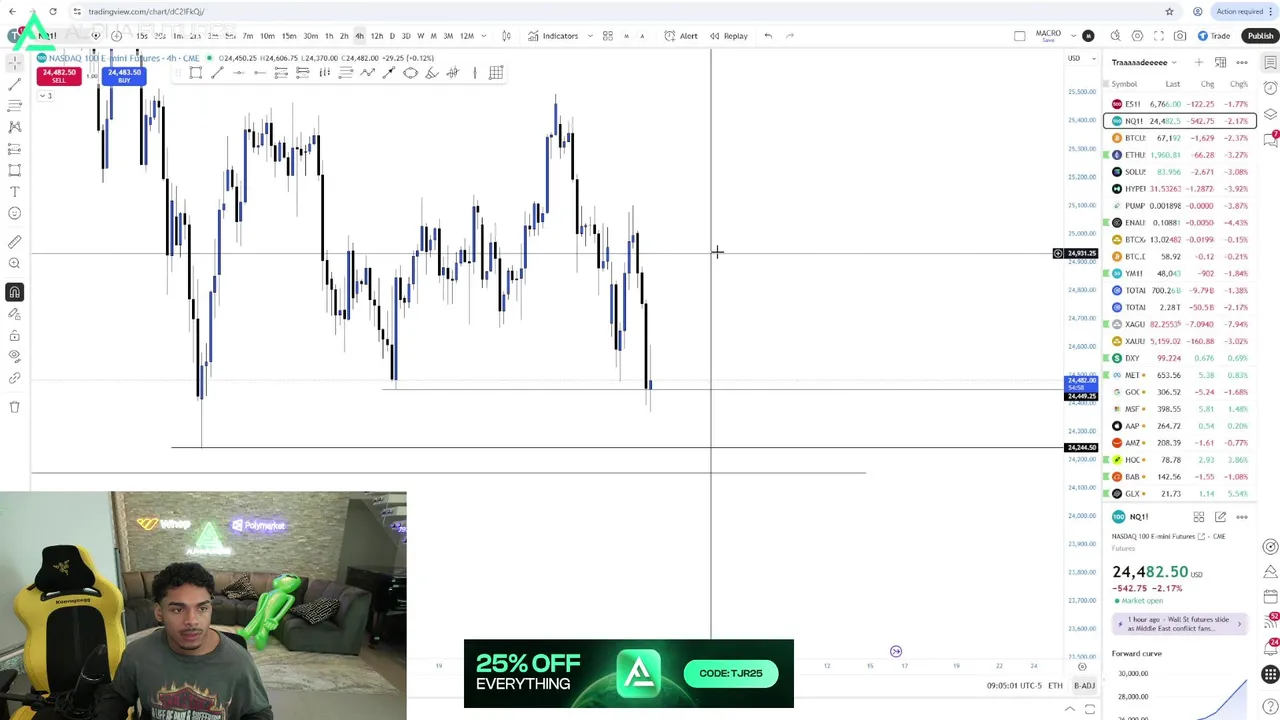This screenshot has height=720, width=1280.
Task: Open chart settings hexagon icon
Action: coord(1137,36)
